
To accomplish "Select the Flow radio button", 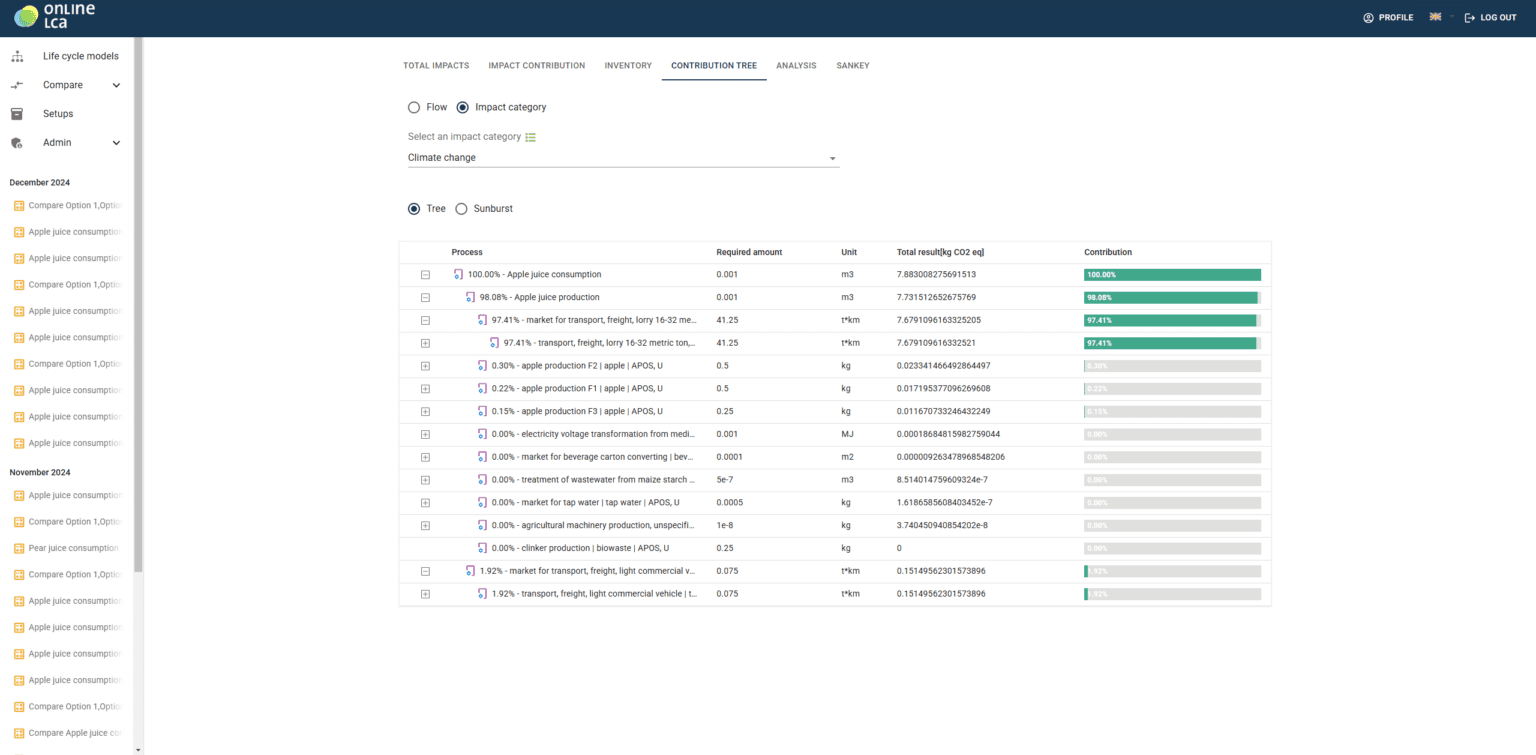I will click(x=414, y=107).
